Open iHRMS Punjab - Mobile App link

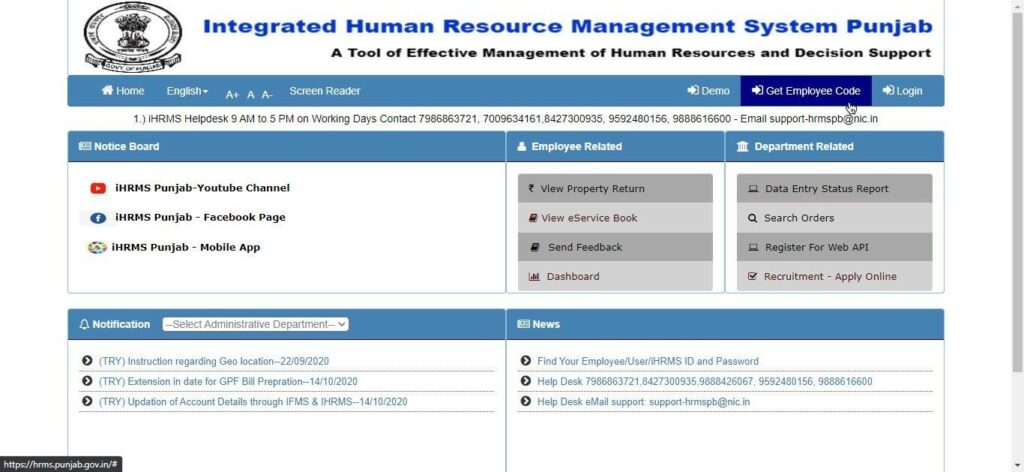[185, 247]
